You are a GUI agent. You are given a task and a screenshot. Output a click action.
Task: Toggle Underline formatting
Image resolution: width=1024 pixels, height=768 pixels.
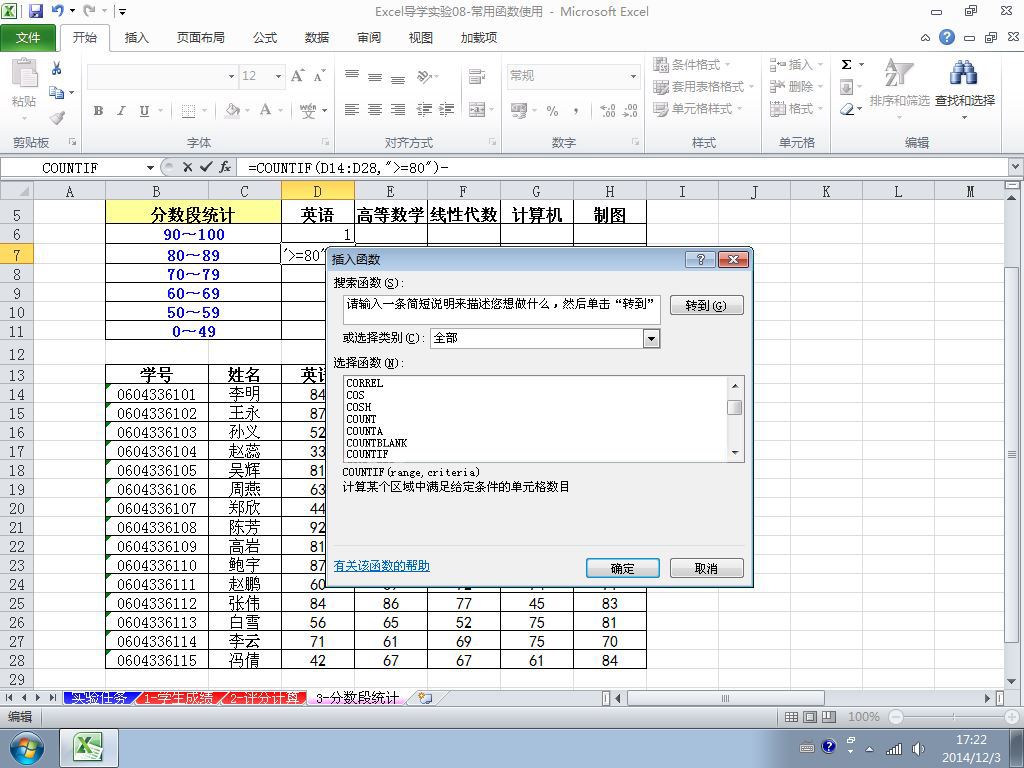point(144,111)
